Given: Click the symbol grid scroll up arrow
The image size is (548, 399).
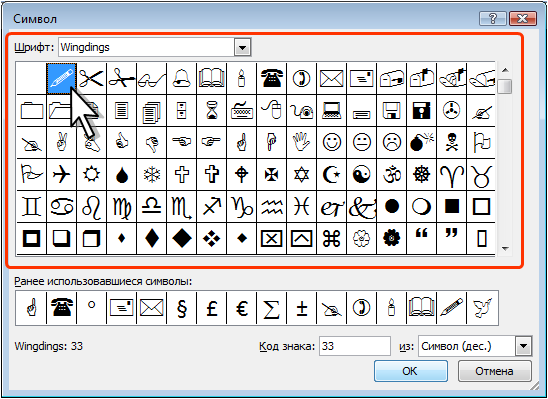Looking at the screenshot, I should click(x=505, y=70).
